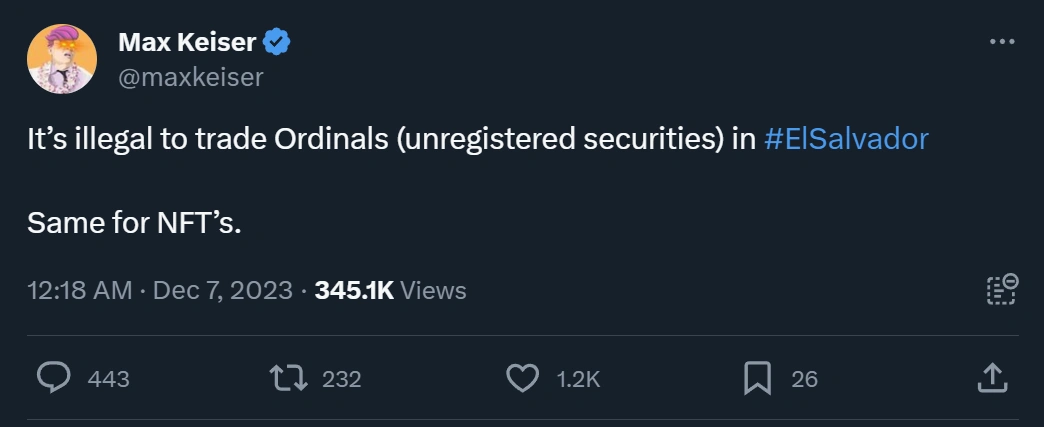Click the Max Keiser display name
This screenshot has width=1044, height=427.
(x=187, y=42)
